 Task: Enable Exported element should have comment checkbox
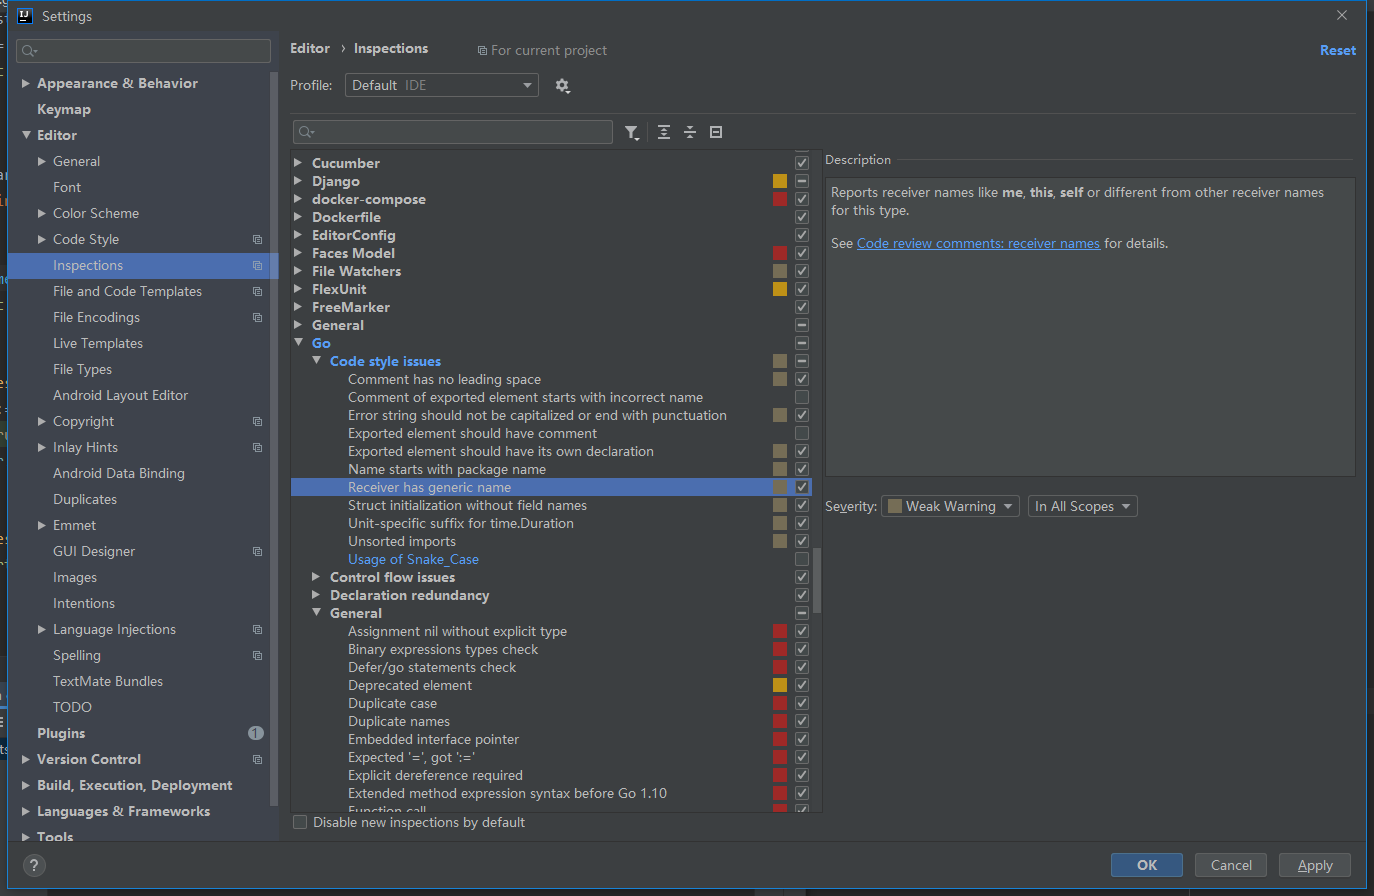pyautogui.click(x=802, y=433)
